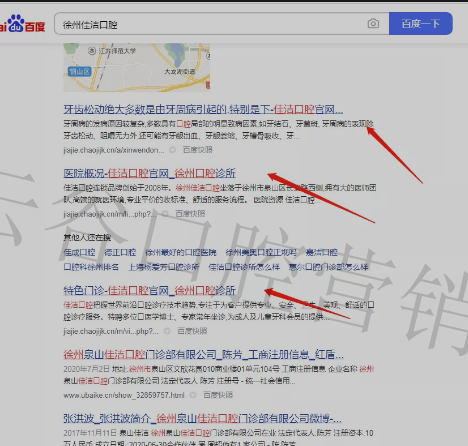Image resolution: width=468 pixels, height=446 pixels.
Task: Click the Baidu paw logo
Action: coord(22,23)
